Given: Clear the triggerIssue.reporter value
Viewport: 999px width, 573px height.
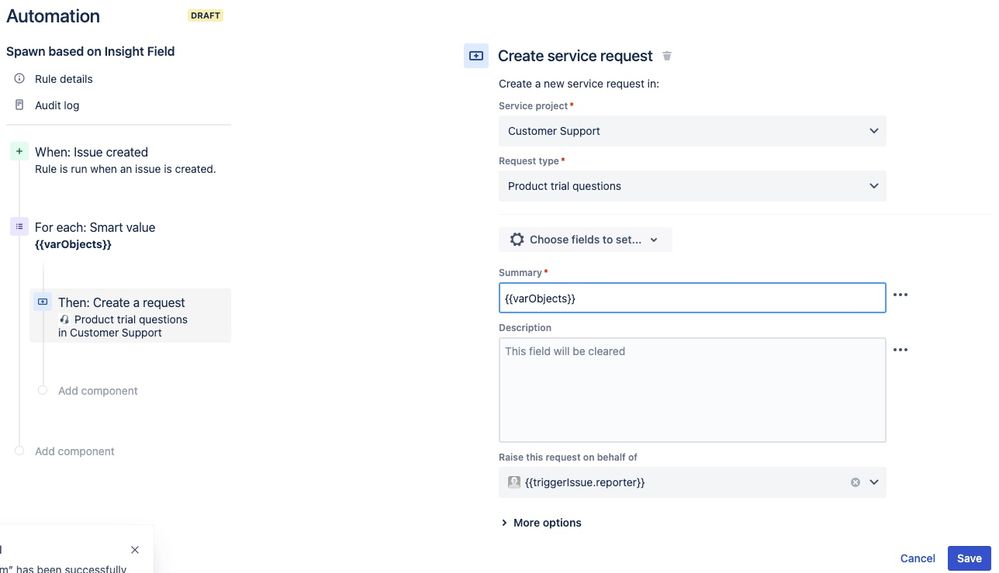Looking at the screenshot, I should (855, 482).
